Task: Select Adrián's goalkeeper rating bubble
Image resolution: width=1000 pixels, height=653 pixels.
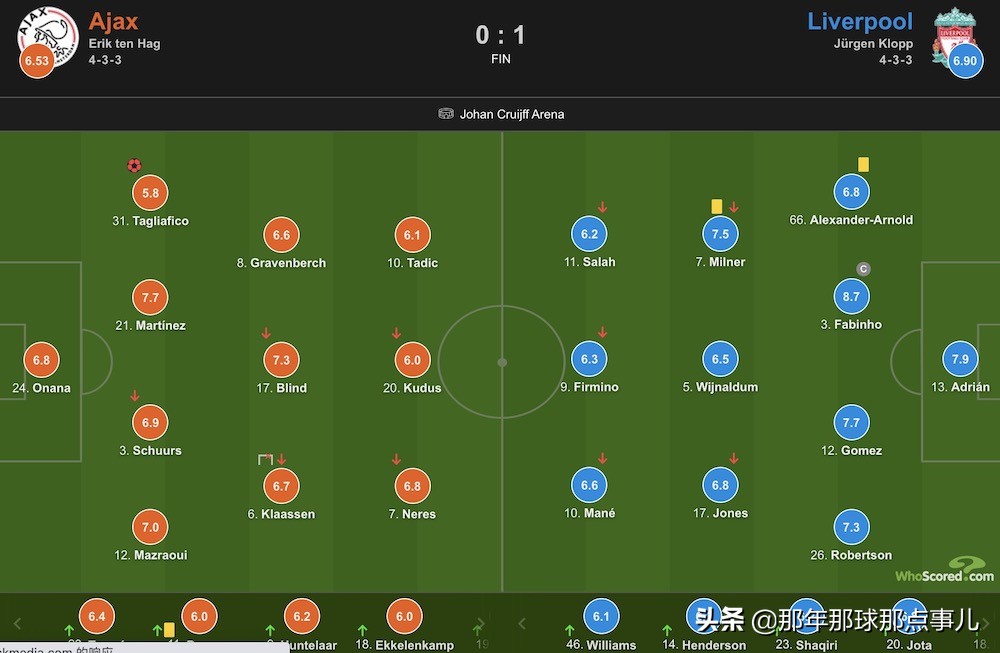Action: point(960,359)
